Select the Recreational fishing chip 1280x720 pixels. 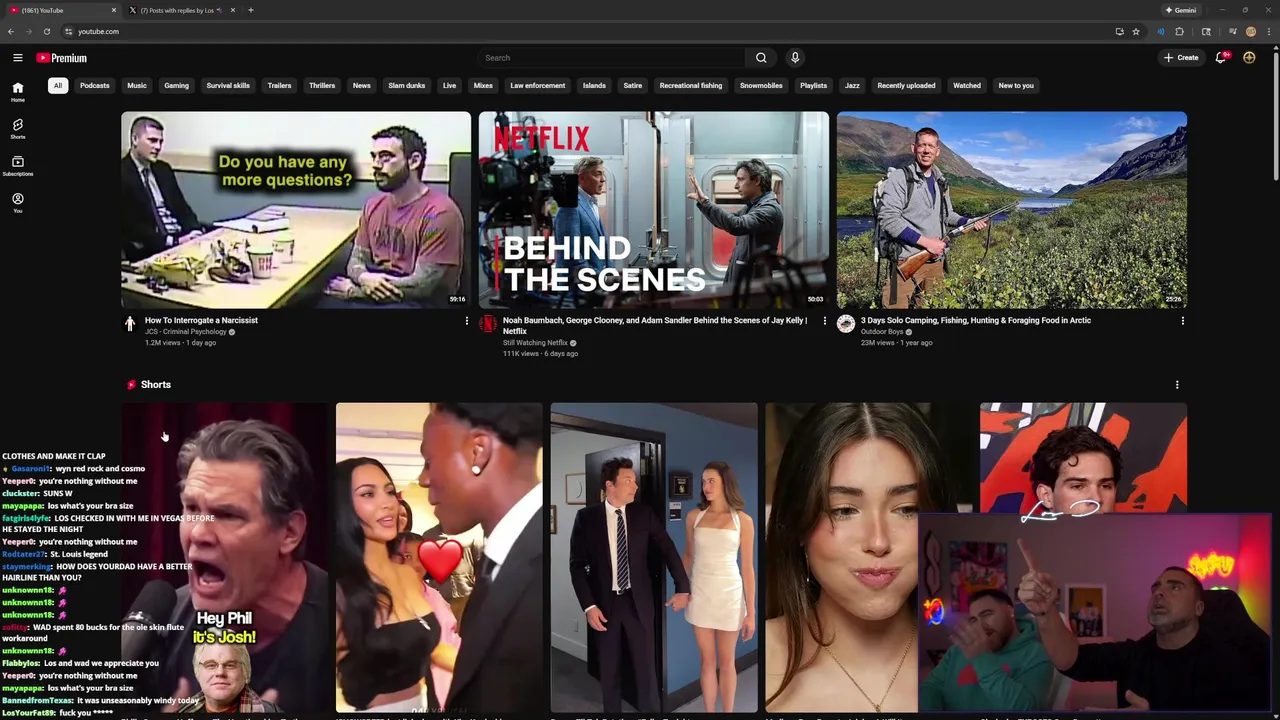click(691, 86)
